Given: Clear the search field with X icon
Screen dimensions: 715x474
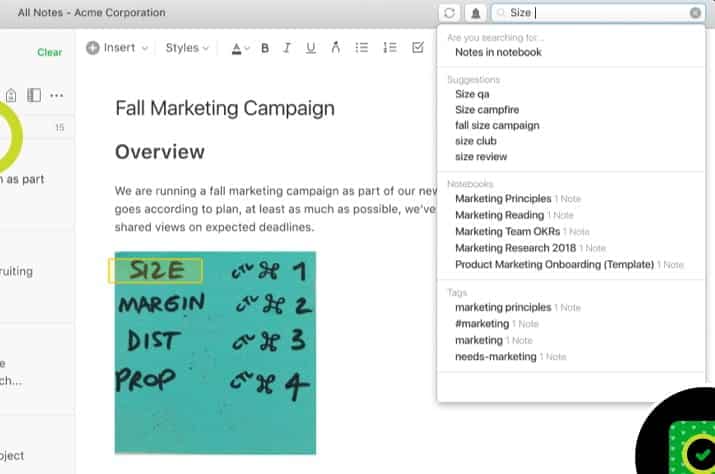Looking at the screenshot, I should [x=695, y=13].
